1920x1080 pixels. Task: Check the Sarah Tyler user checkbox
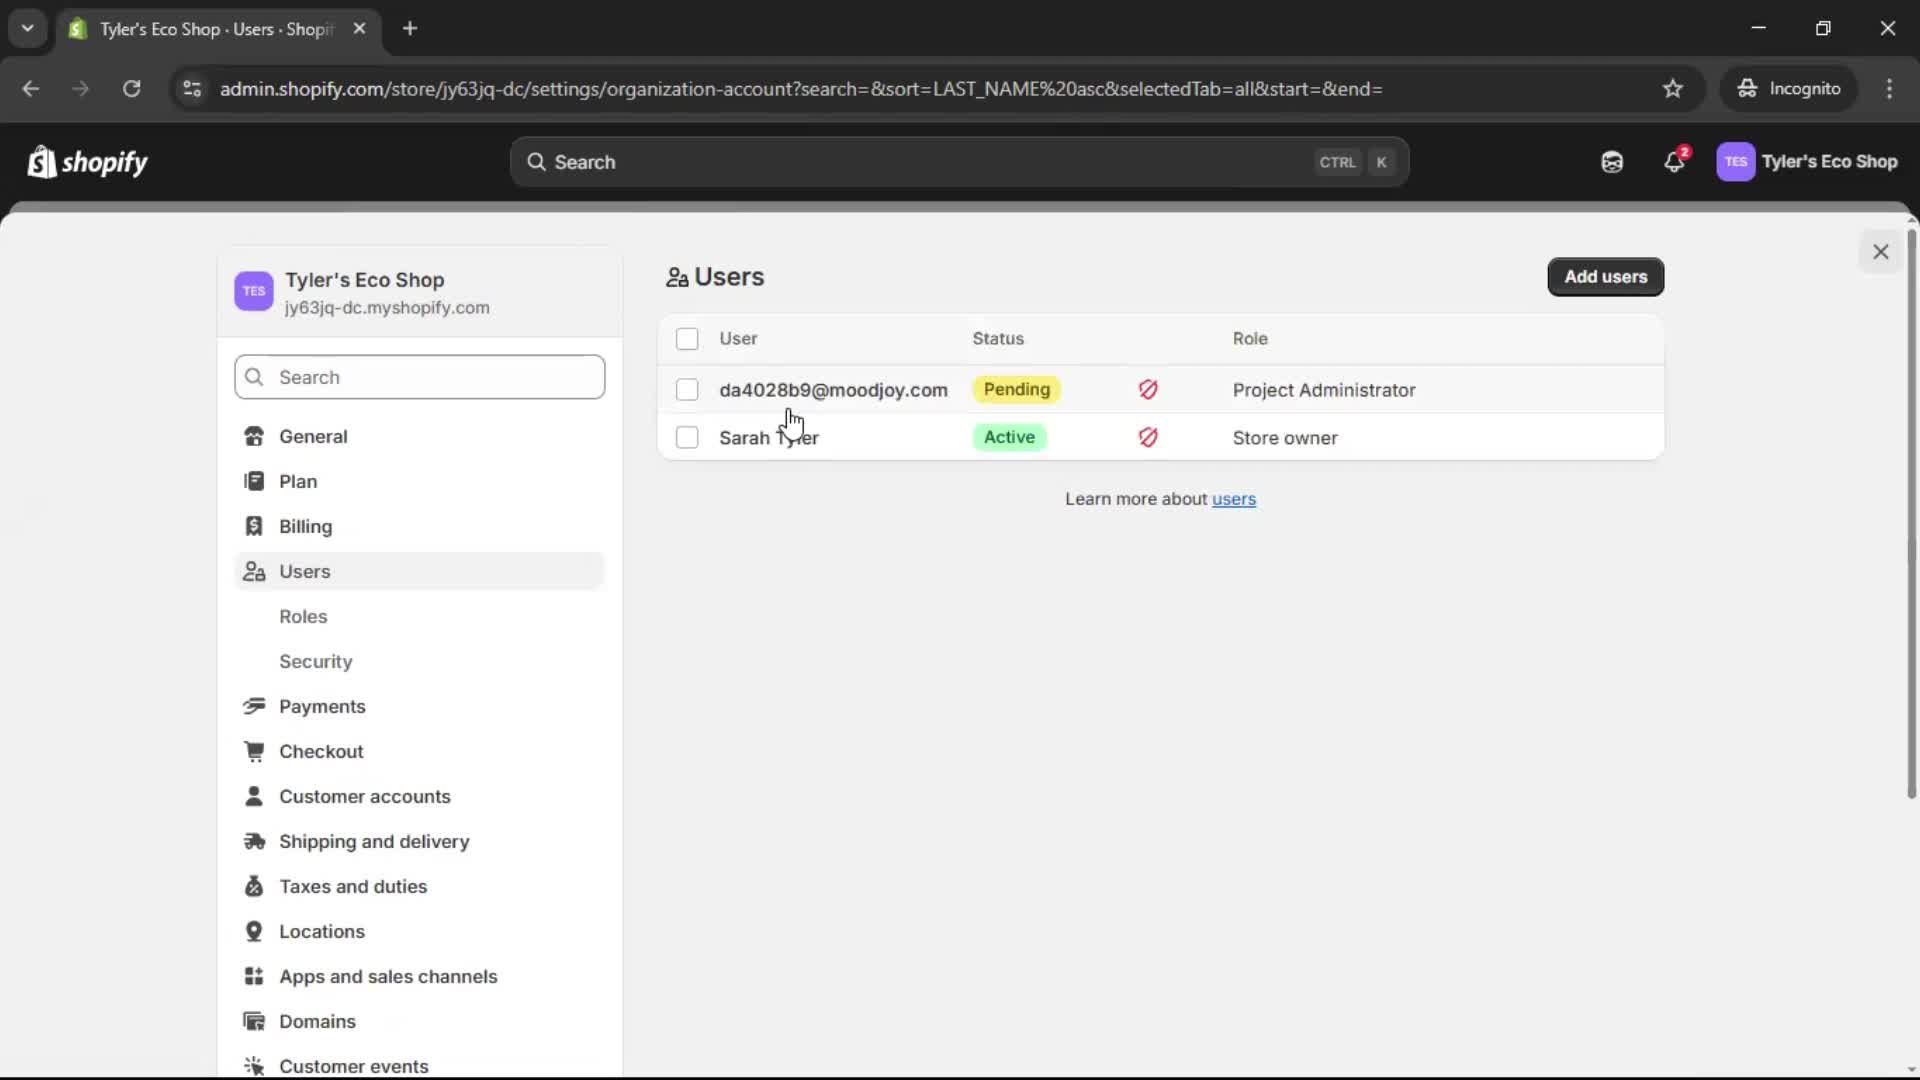(x=687, y=438)
